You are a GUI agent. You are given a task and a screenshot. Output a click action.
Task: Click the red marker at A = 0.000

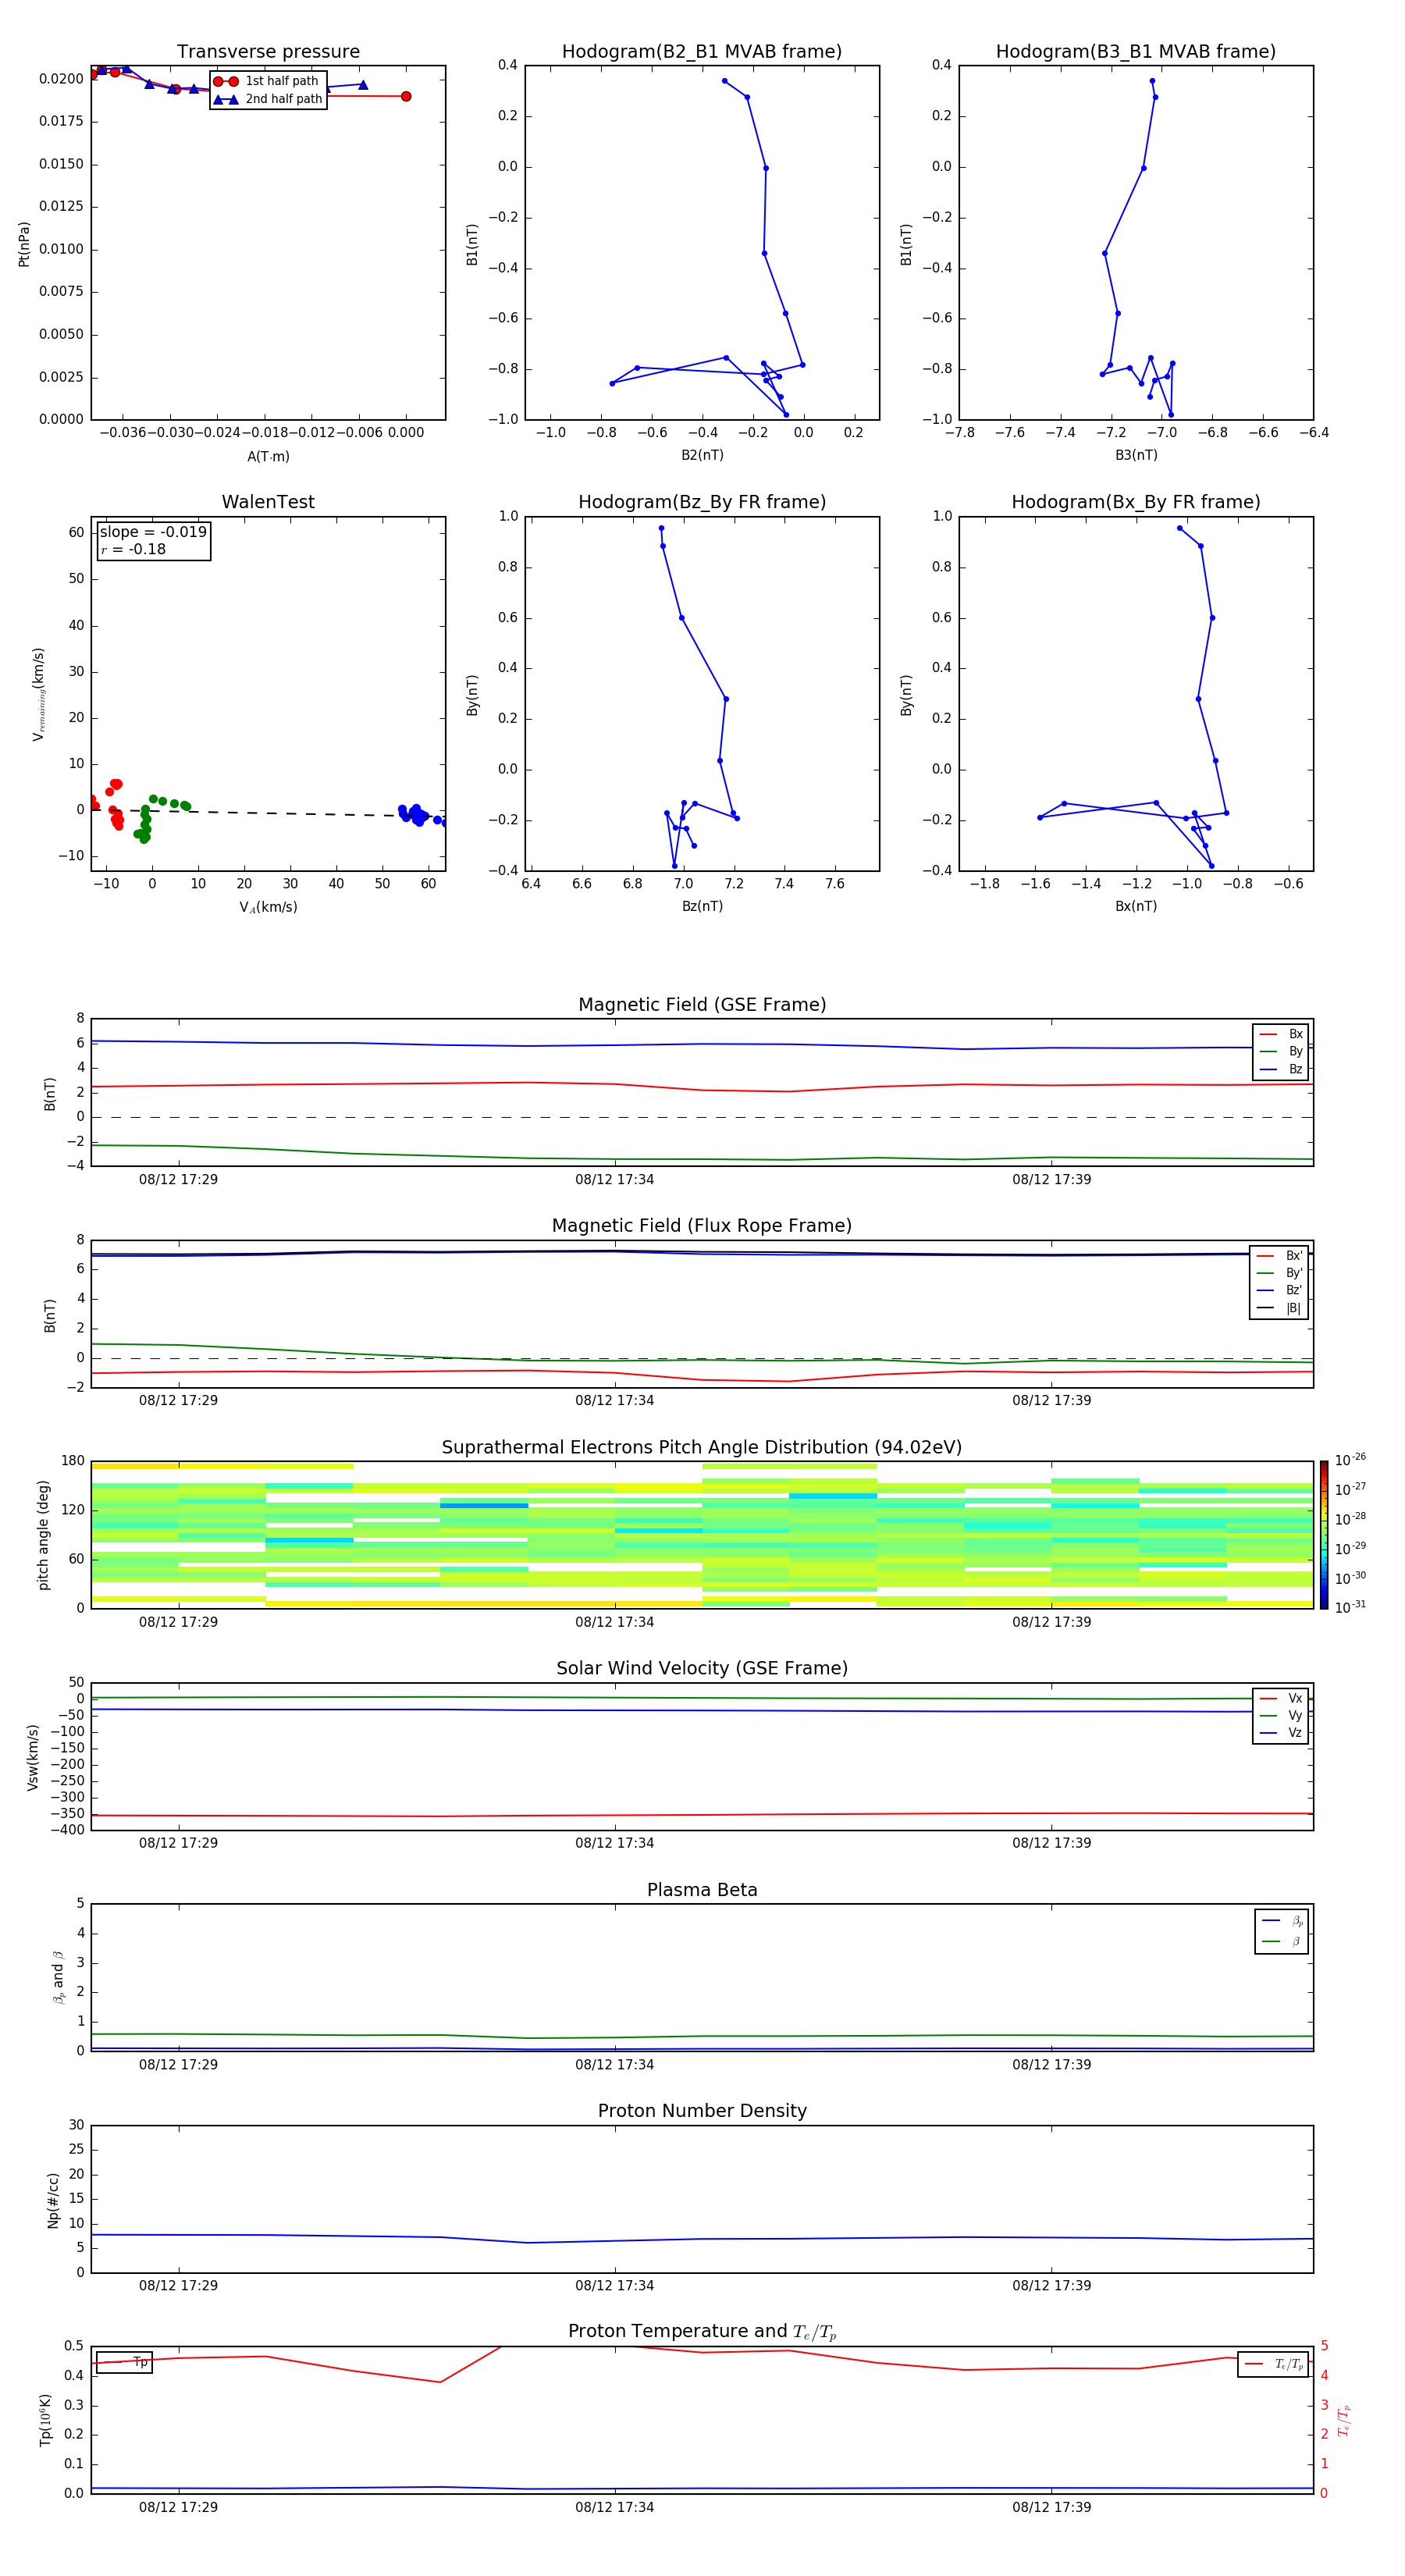tap(406, 96)
